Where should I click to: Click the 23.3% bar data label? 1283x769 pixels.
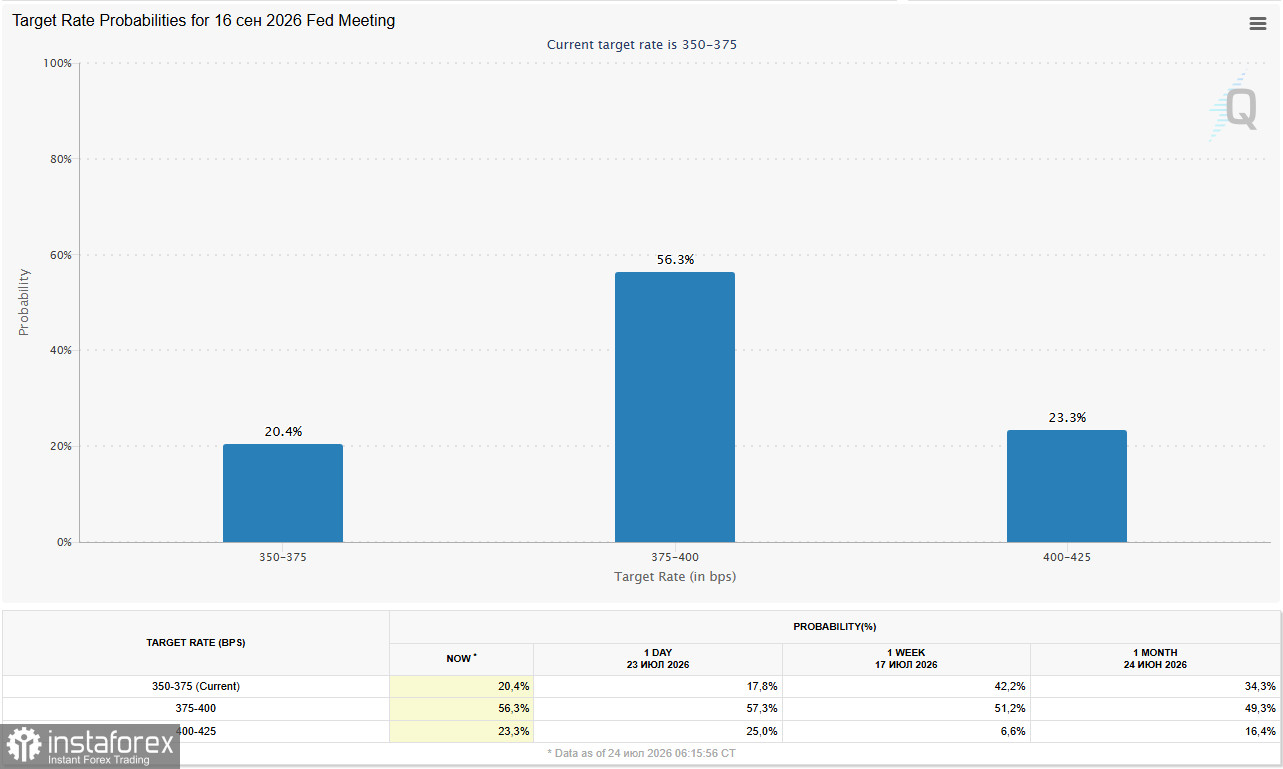click(x=1067, y=418)
